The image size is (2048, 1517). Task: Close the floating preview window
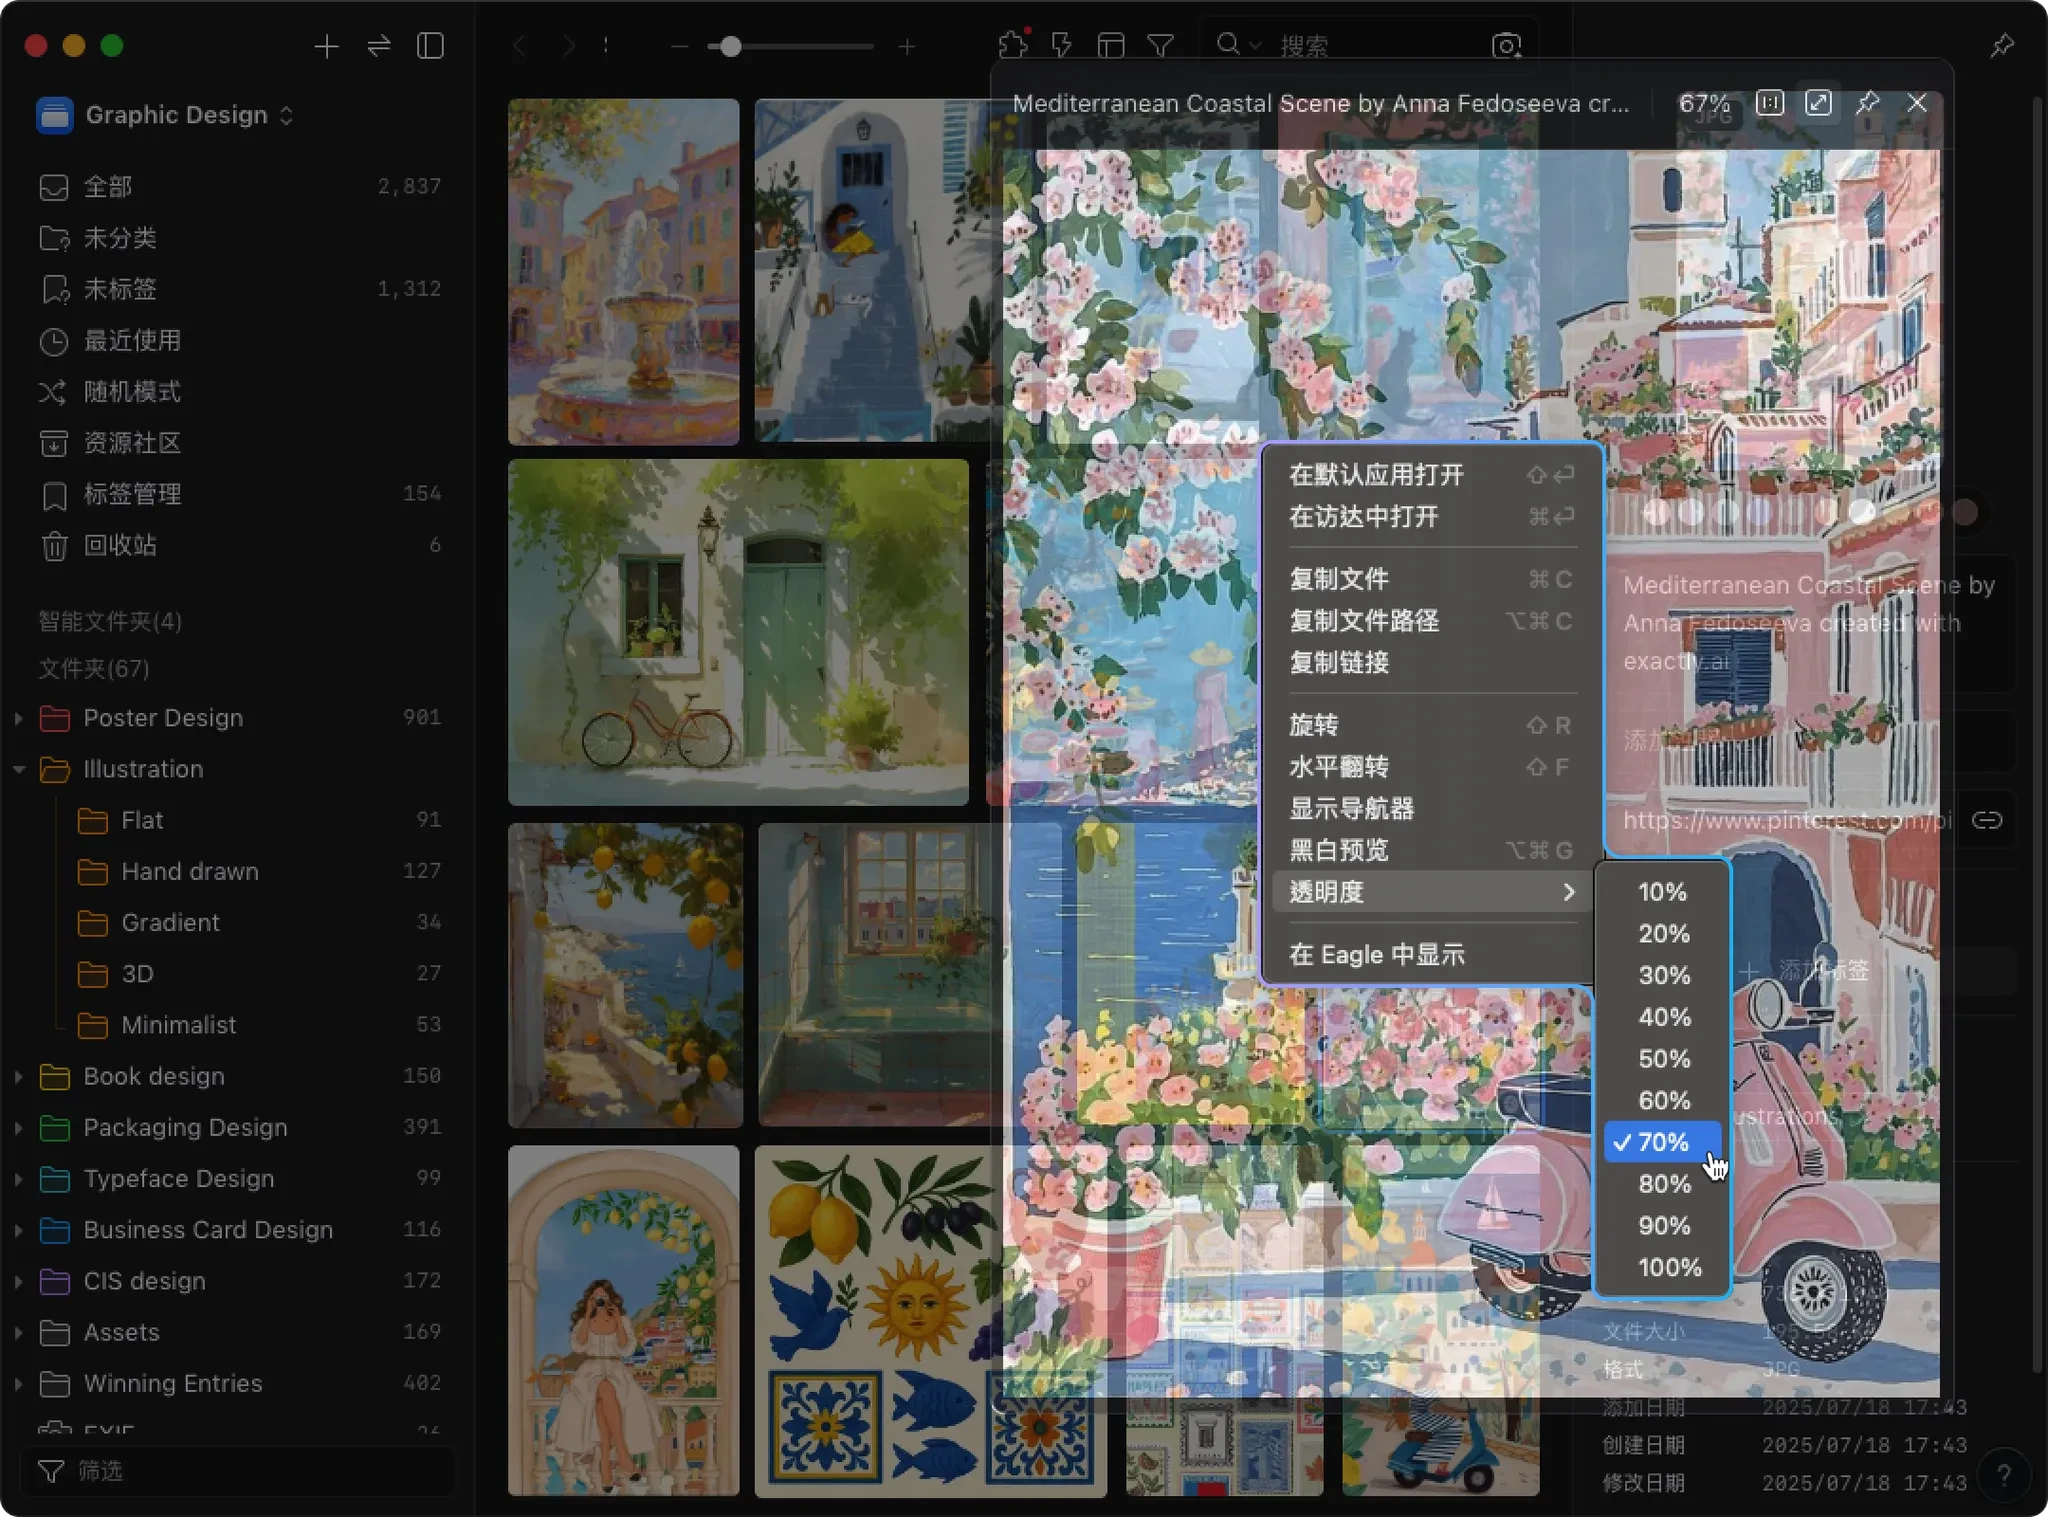(1917, 103)
